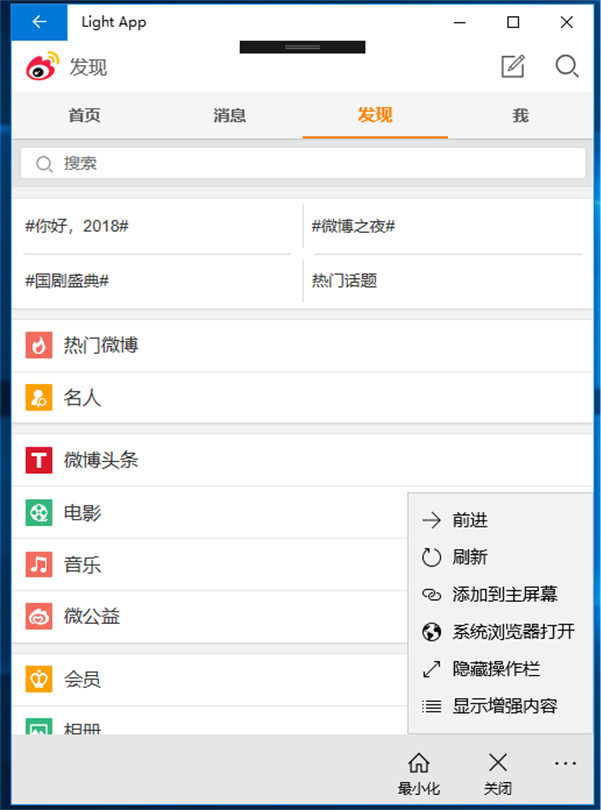The height and width of the screenshot is (810, 601).
Task: Toggle the three-dot more options icon
Action: [565, 763]
